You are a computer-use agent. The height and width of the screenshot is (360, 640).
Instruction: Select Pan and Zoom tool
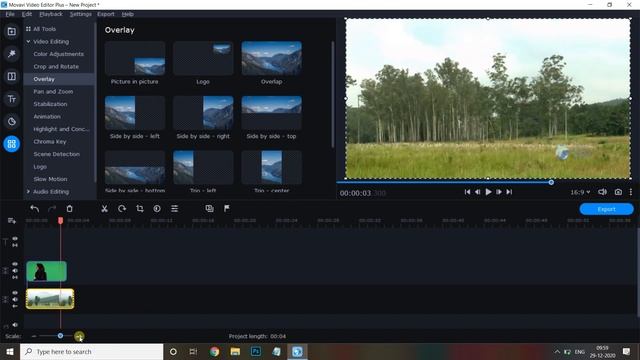[x=53, y=91]
